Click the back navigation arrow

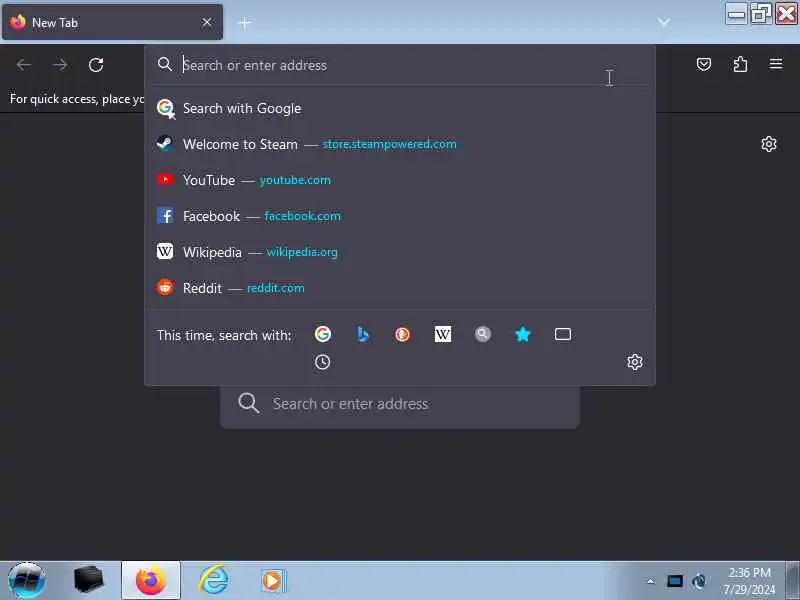[23, 65]
